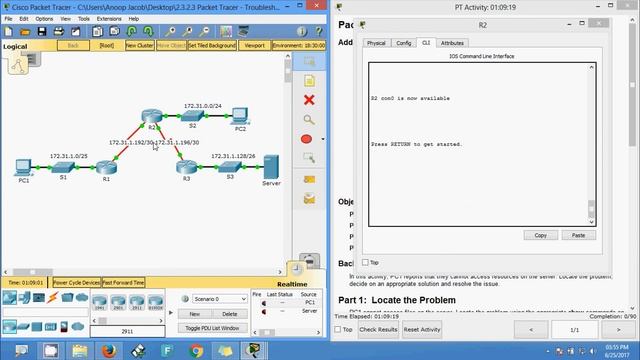Open the File menu
The image size is (640, 360).
pos(8,19)
